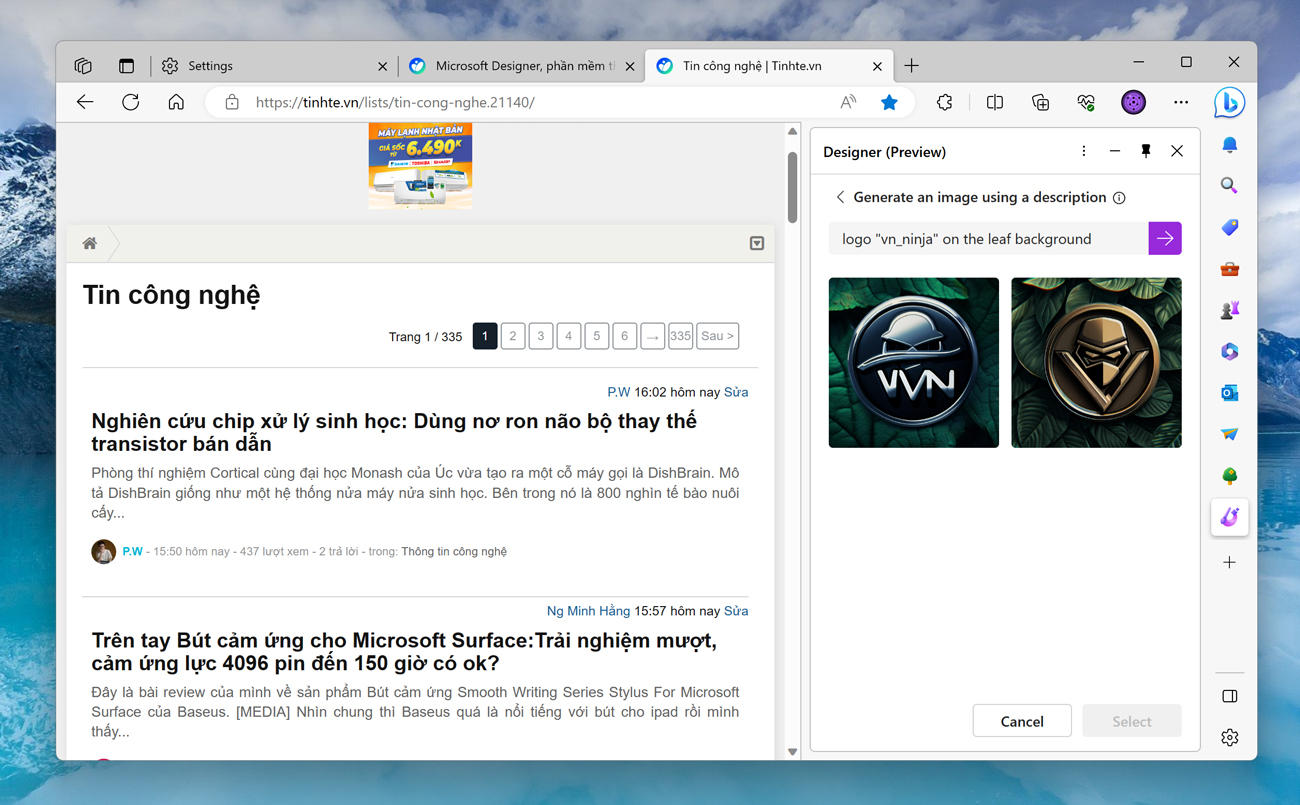Go to next page Sau
This screenshot has width=1300, height=805.
[x=717, y=336]
